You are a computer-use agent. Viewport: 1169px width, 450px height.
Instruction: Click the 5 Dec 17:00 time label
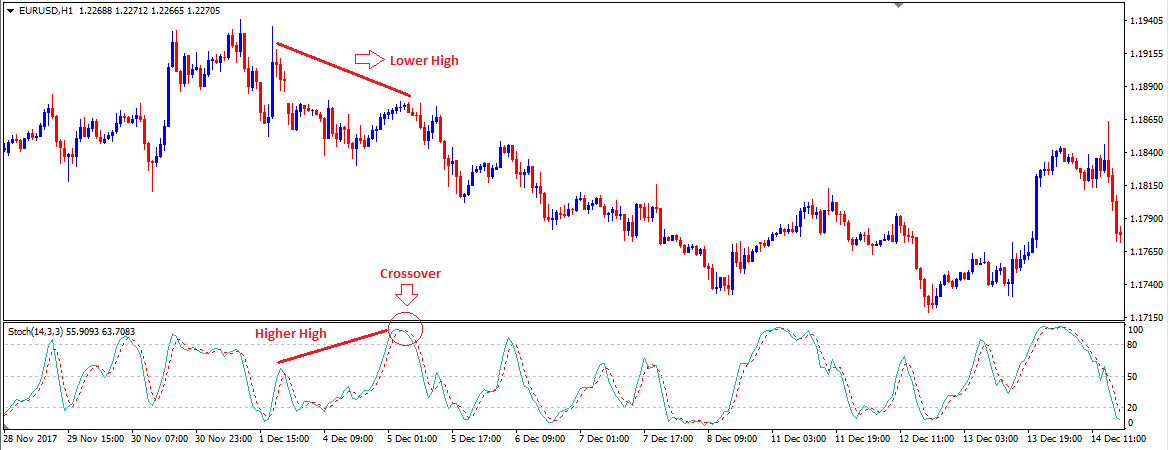[x=477, y=439]
